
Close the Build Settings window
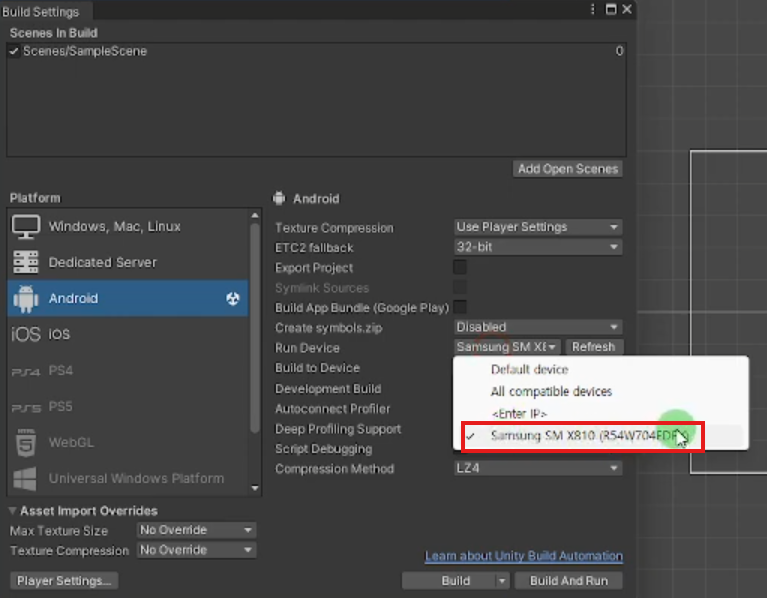627,9
